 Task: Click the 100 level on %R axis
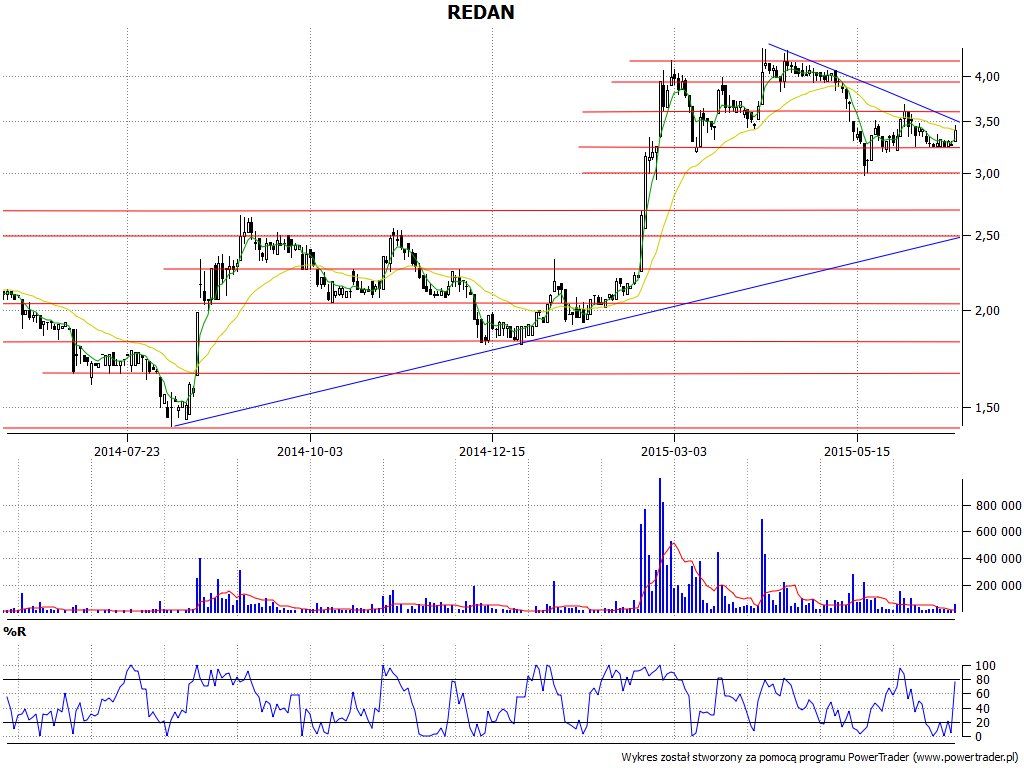(985, 666)
